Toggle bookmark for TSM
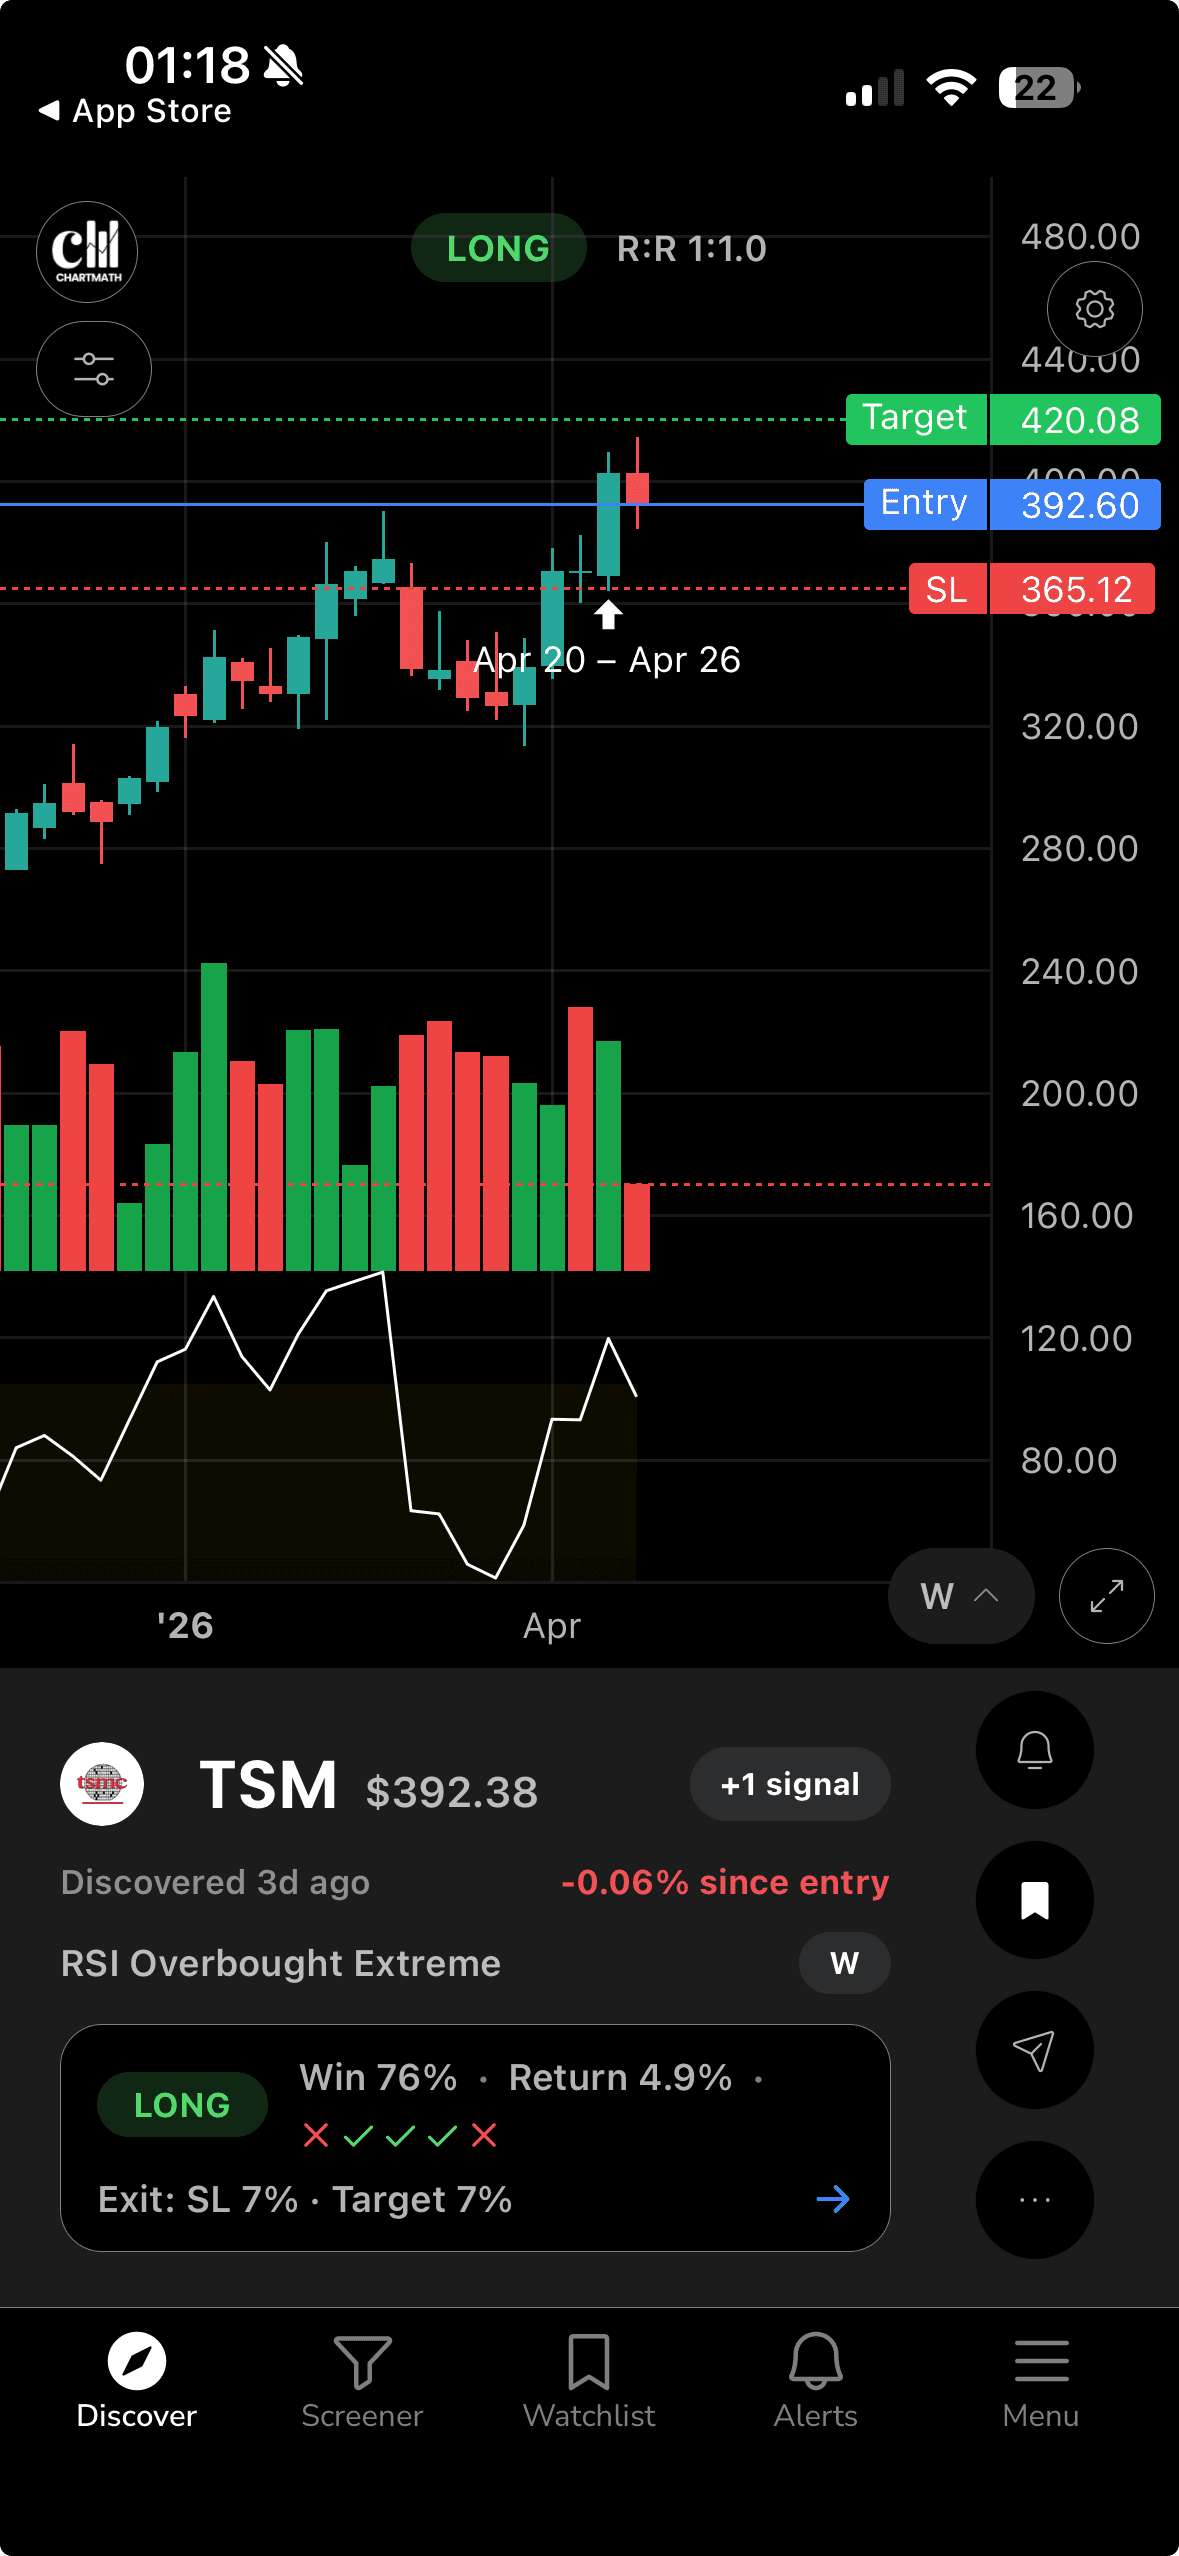The image size is (1179, 2556). (1035, 1900)
